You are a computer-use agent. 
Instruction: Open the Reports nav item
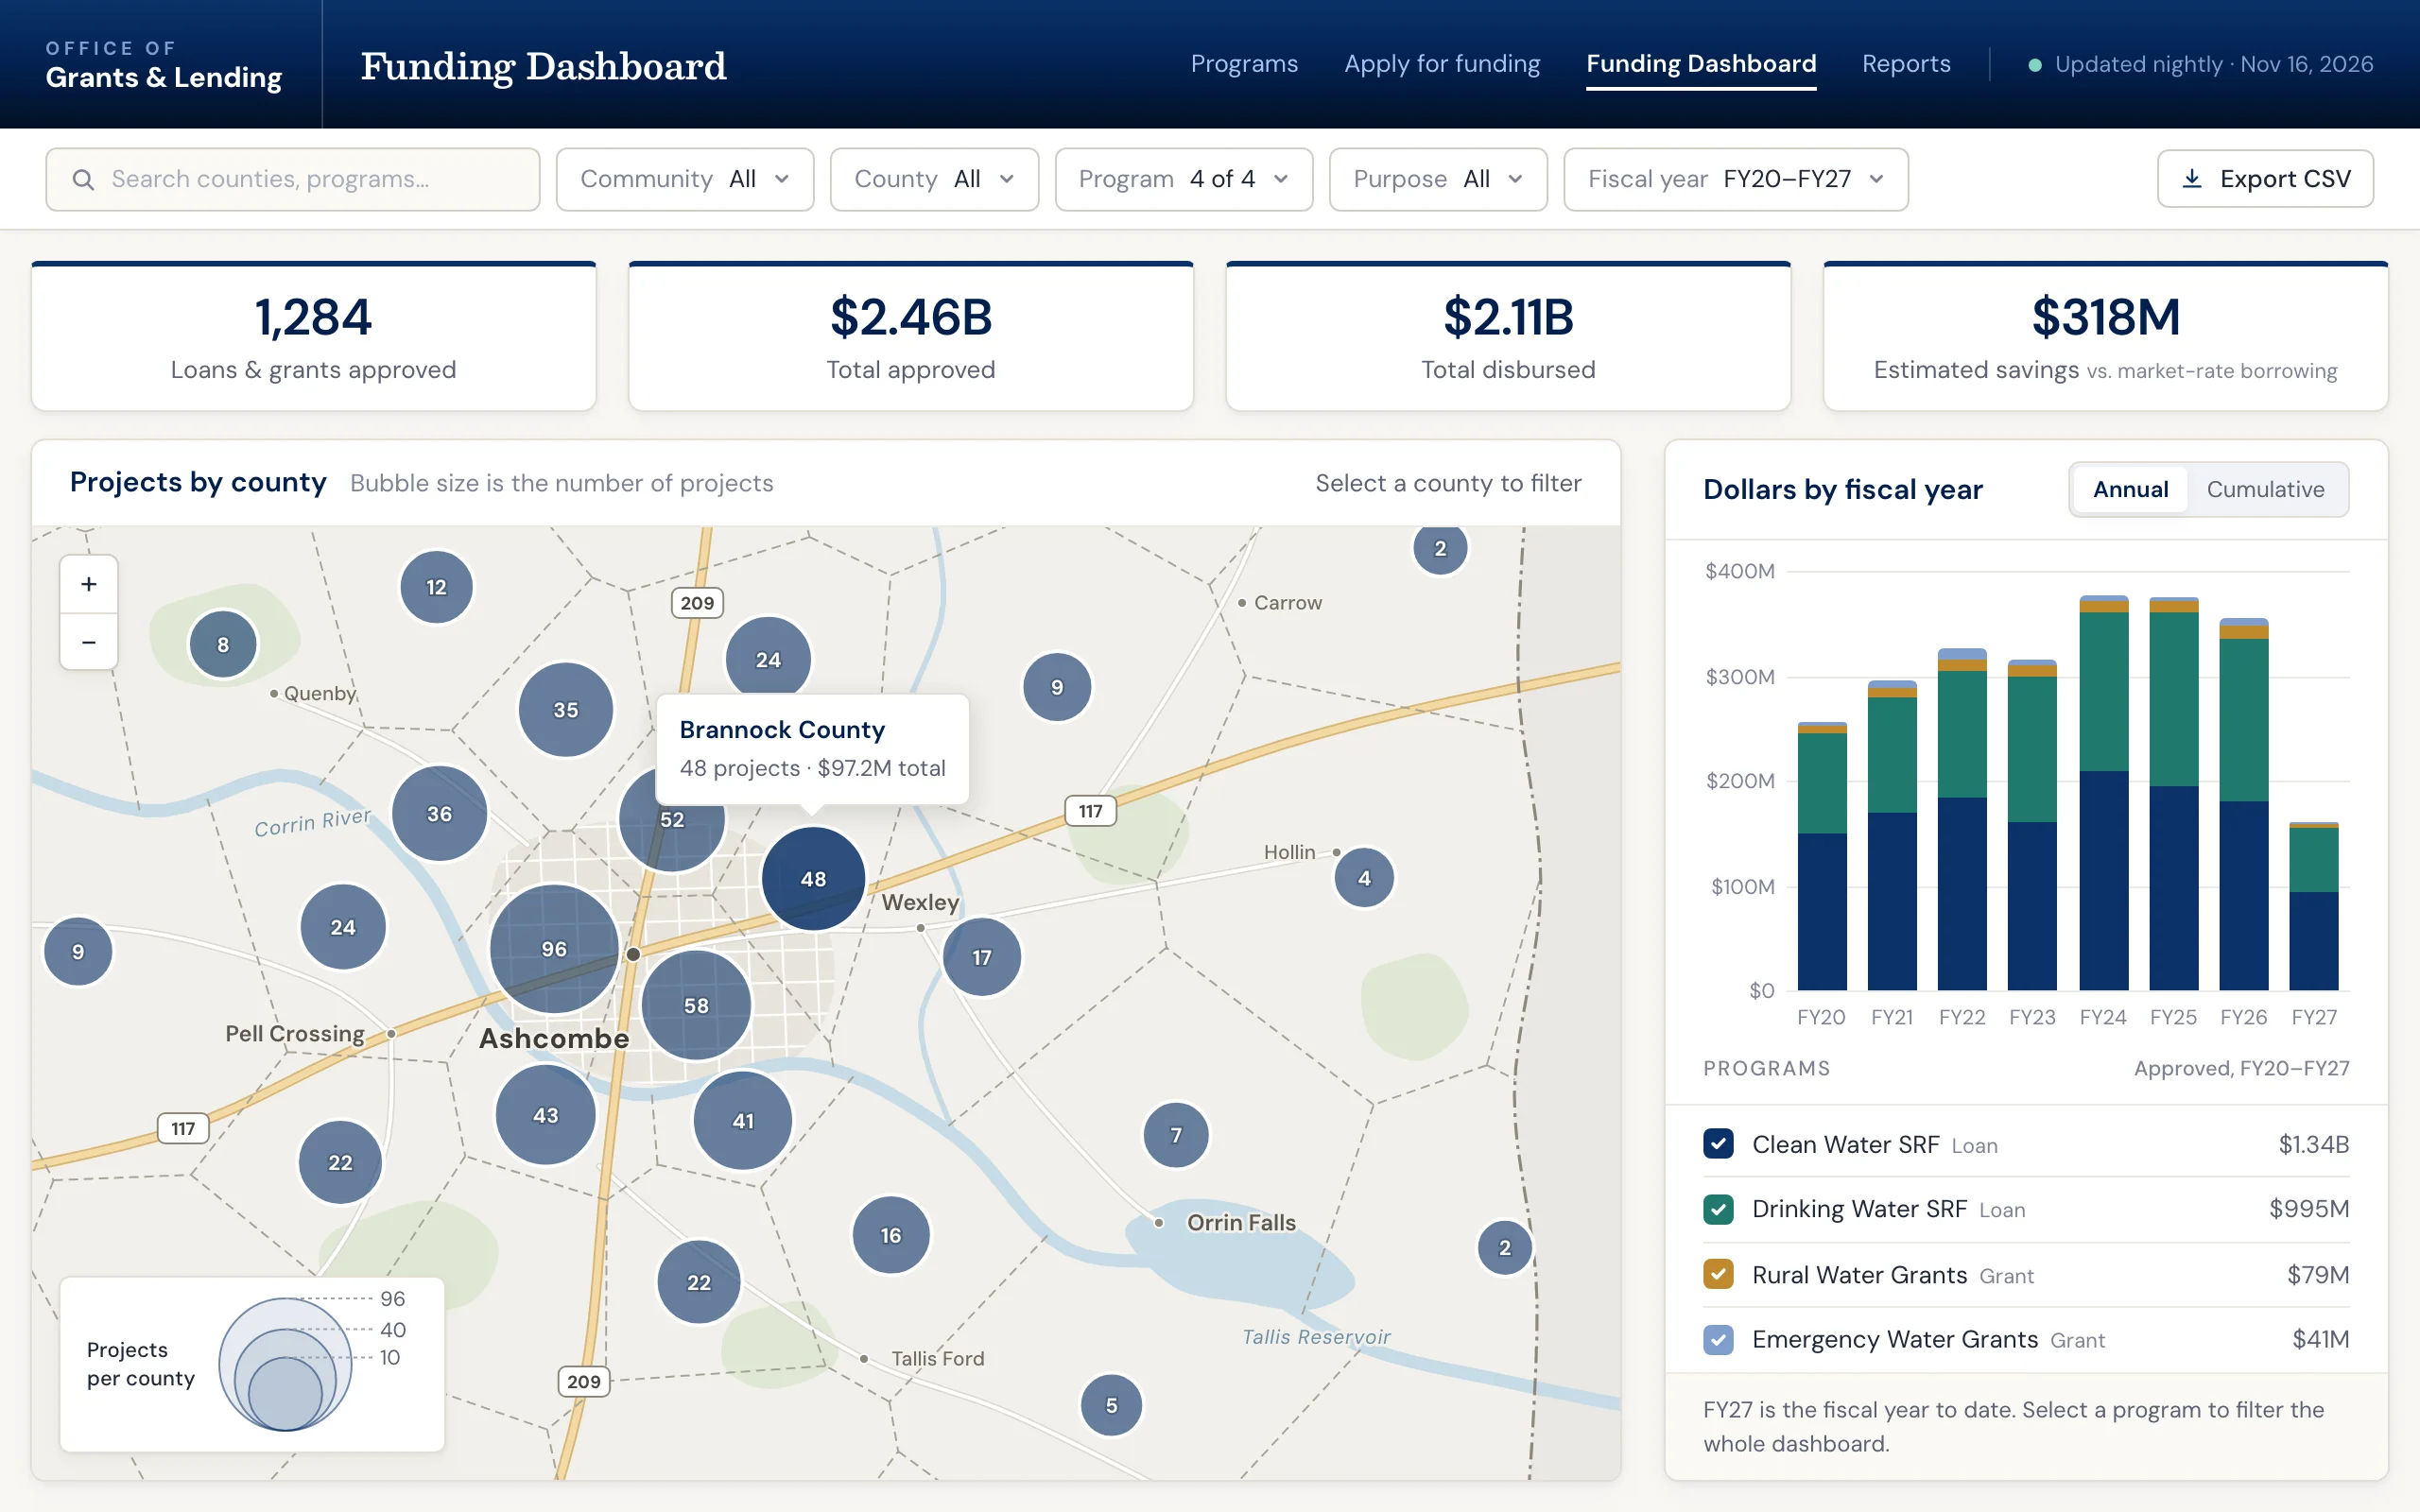pos(1906,64)
